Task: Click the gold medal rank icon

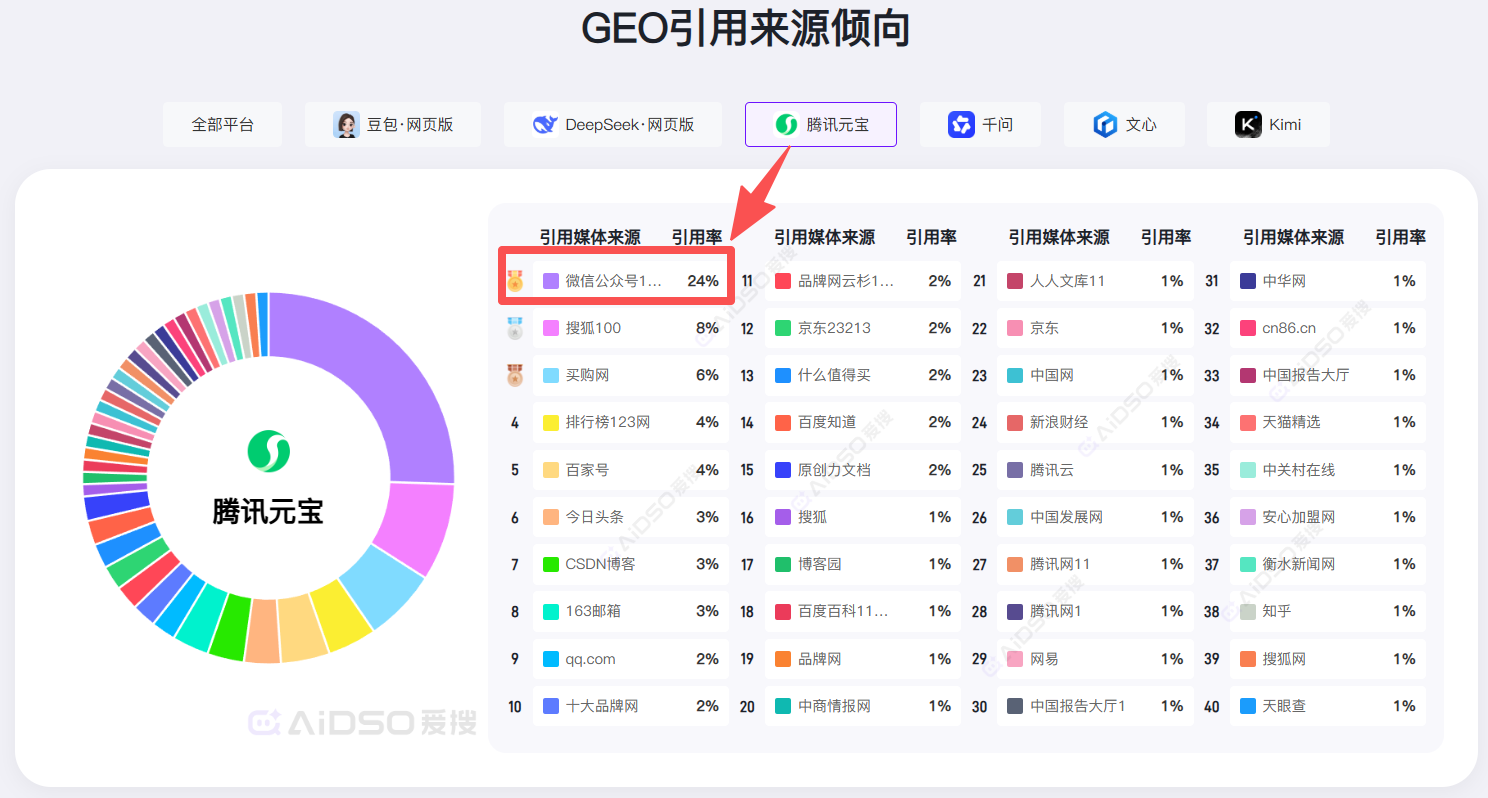Action: (x=515, y=281)
